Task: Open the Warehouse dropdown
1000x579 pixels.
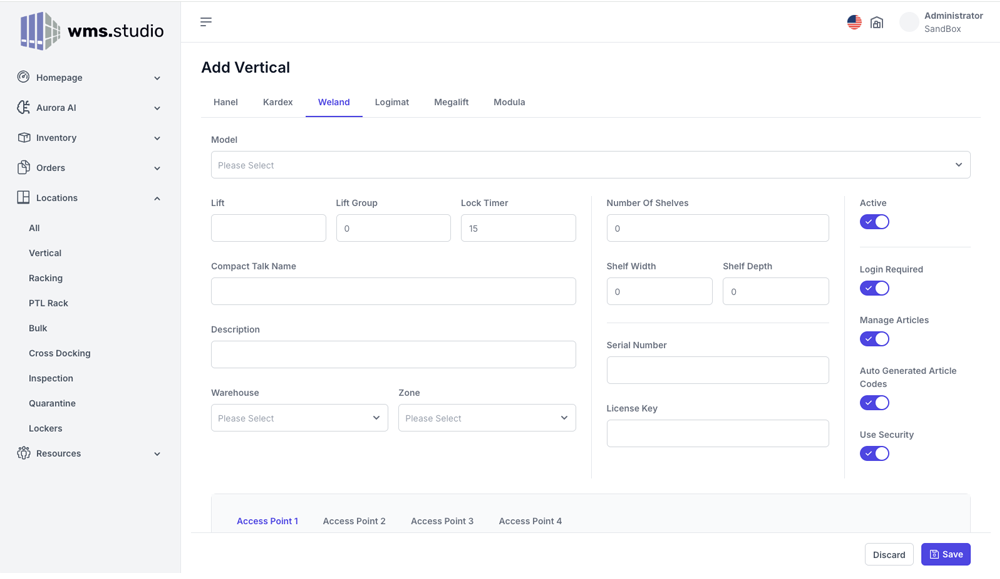Action: click(299, 418)
